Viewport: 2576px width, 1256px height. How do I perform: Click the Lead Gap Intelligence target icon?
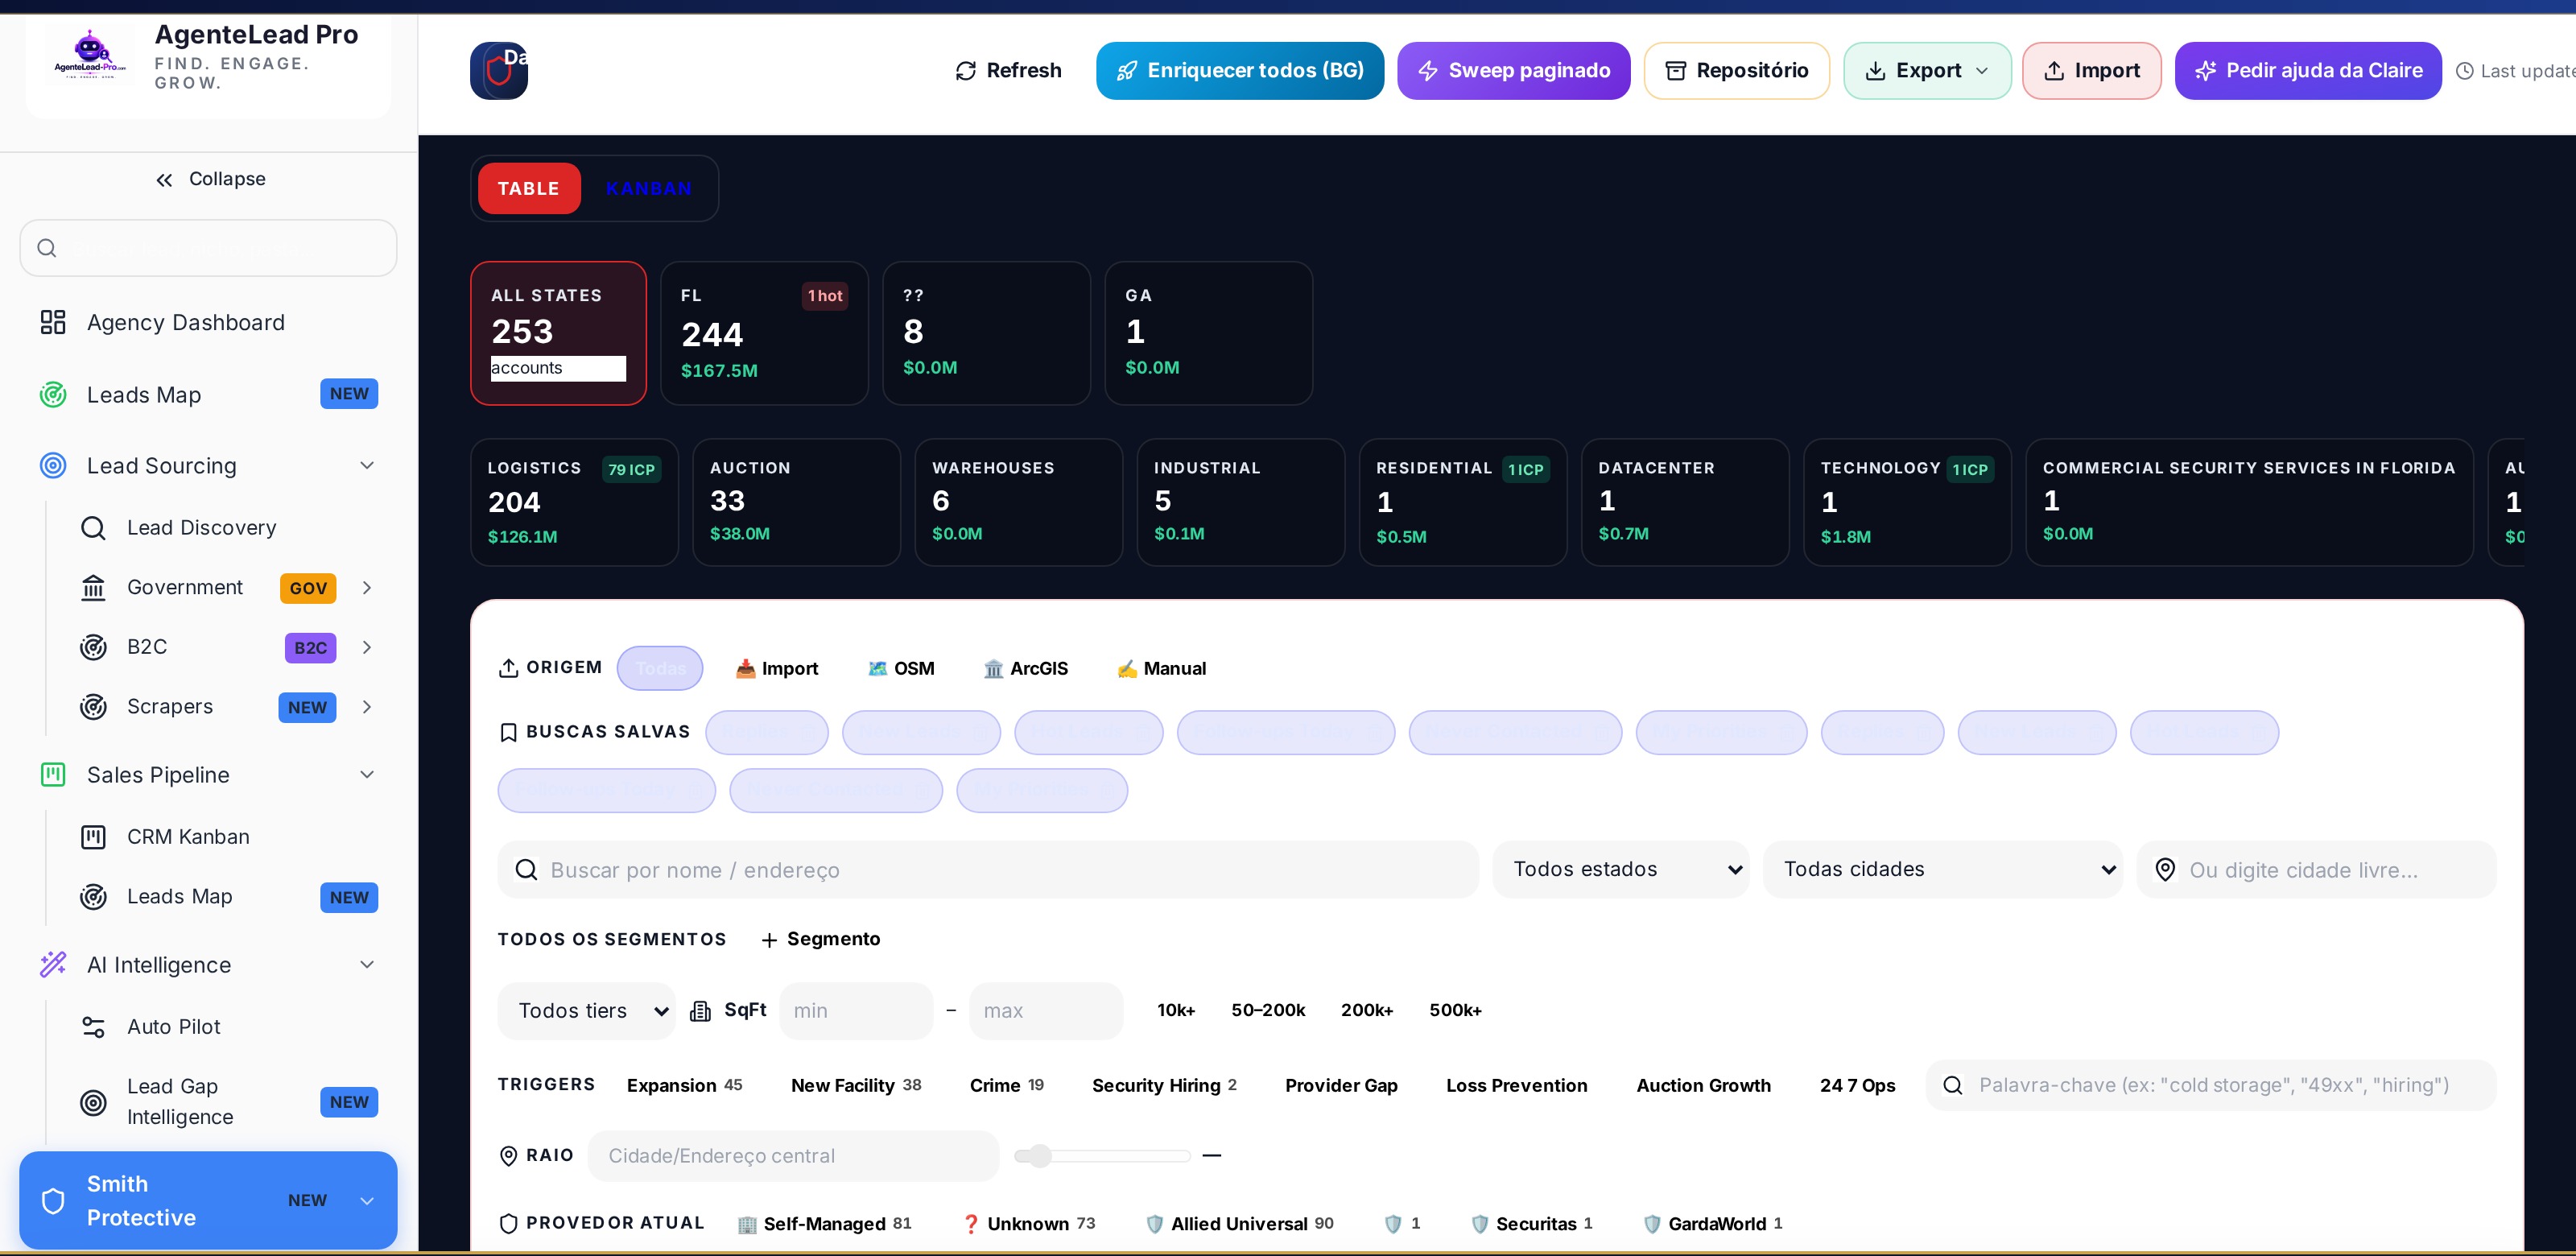93,1102
